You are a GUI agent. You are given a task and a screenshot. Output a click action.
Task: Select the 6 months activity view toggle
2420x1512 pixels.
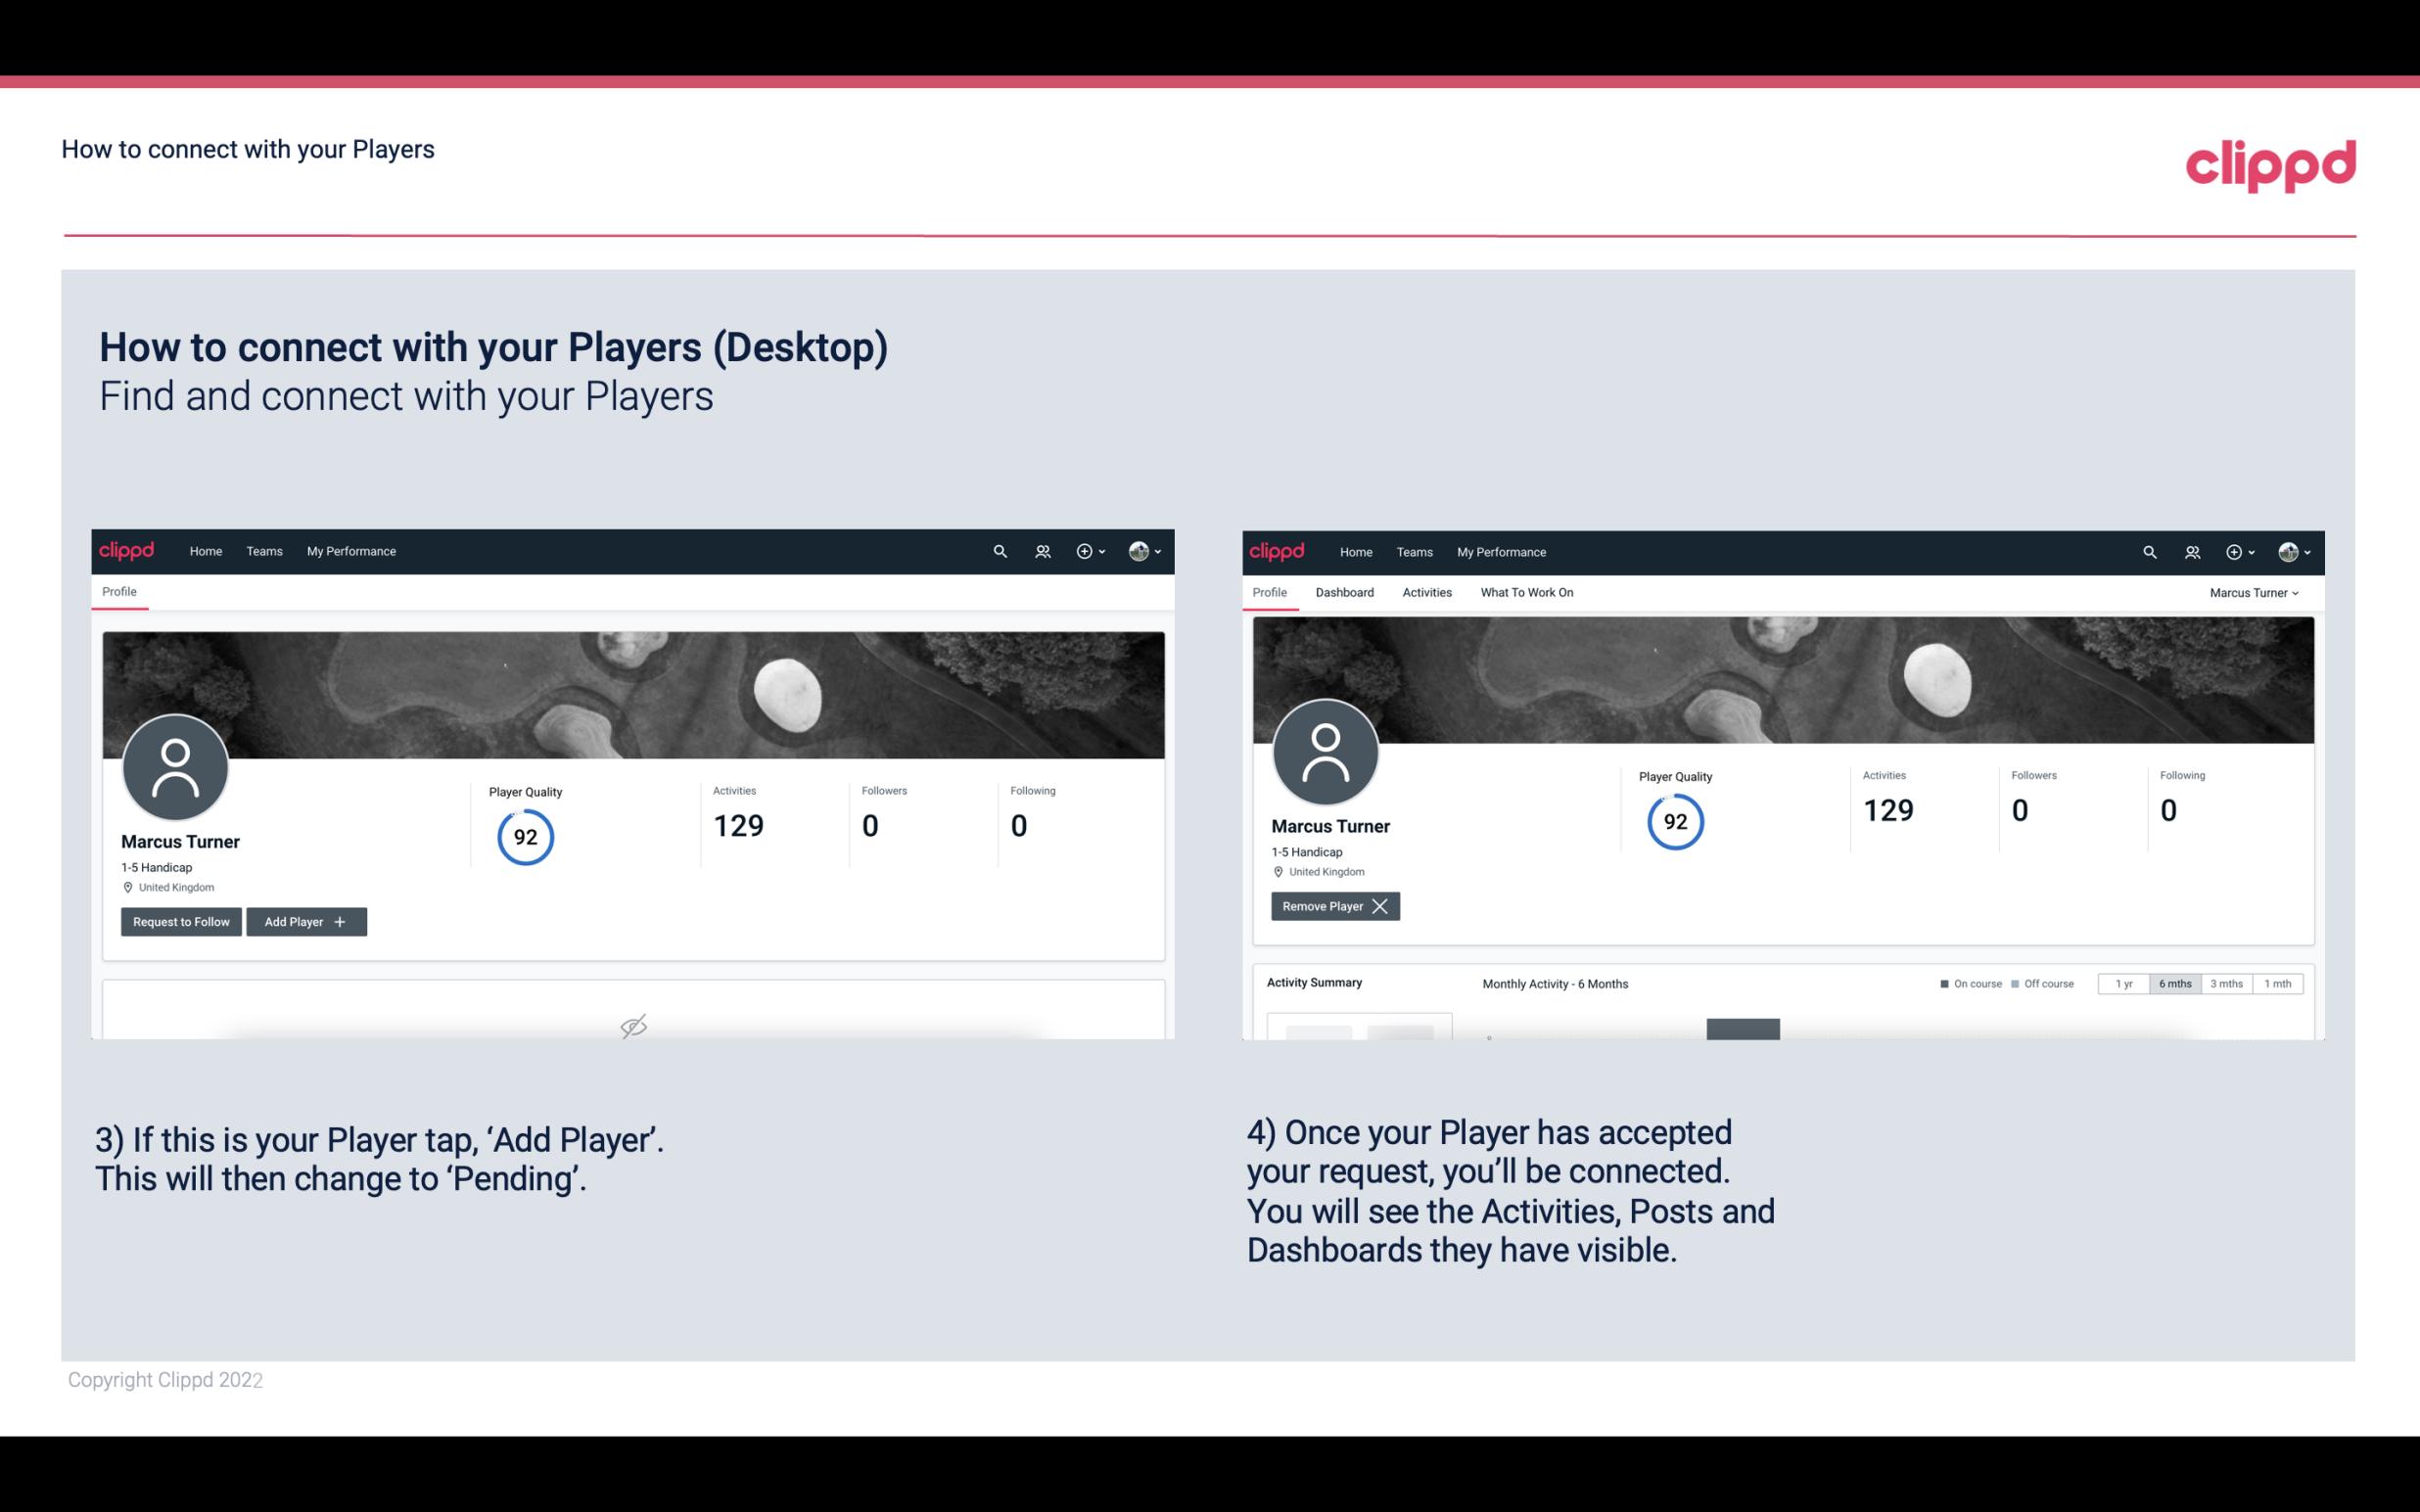[2176, 983]
